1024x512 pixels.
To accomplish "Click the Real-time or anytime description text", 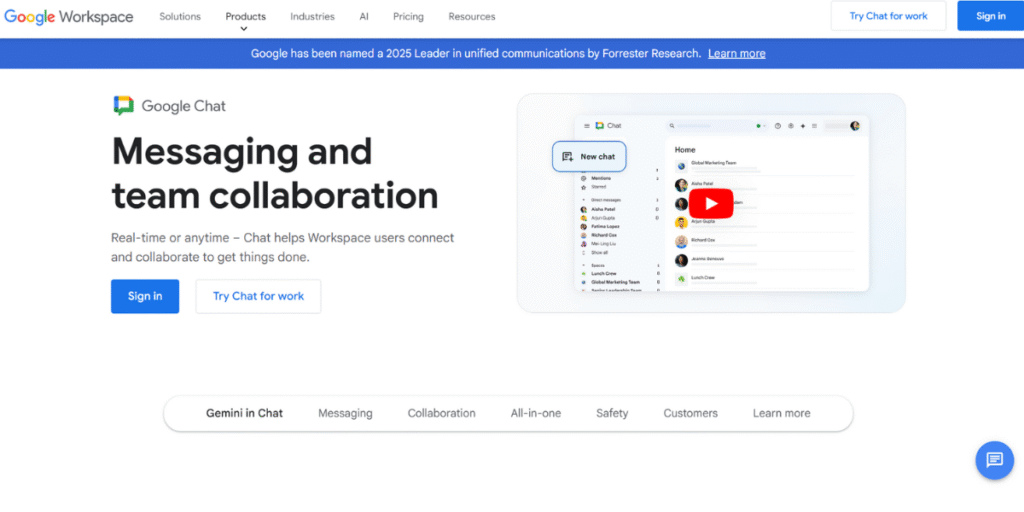I will [x=282, y=248].
